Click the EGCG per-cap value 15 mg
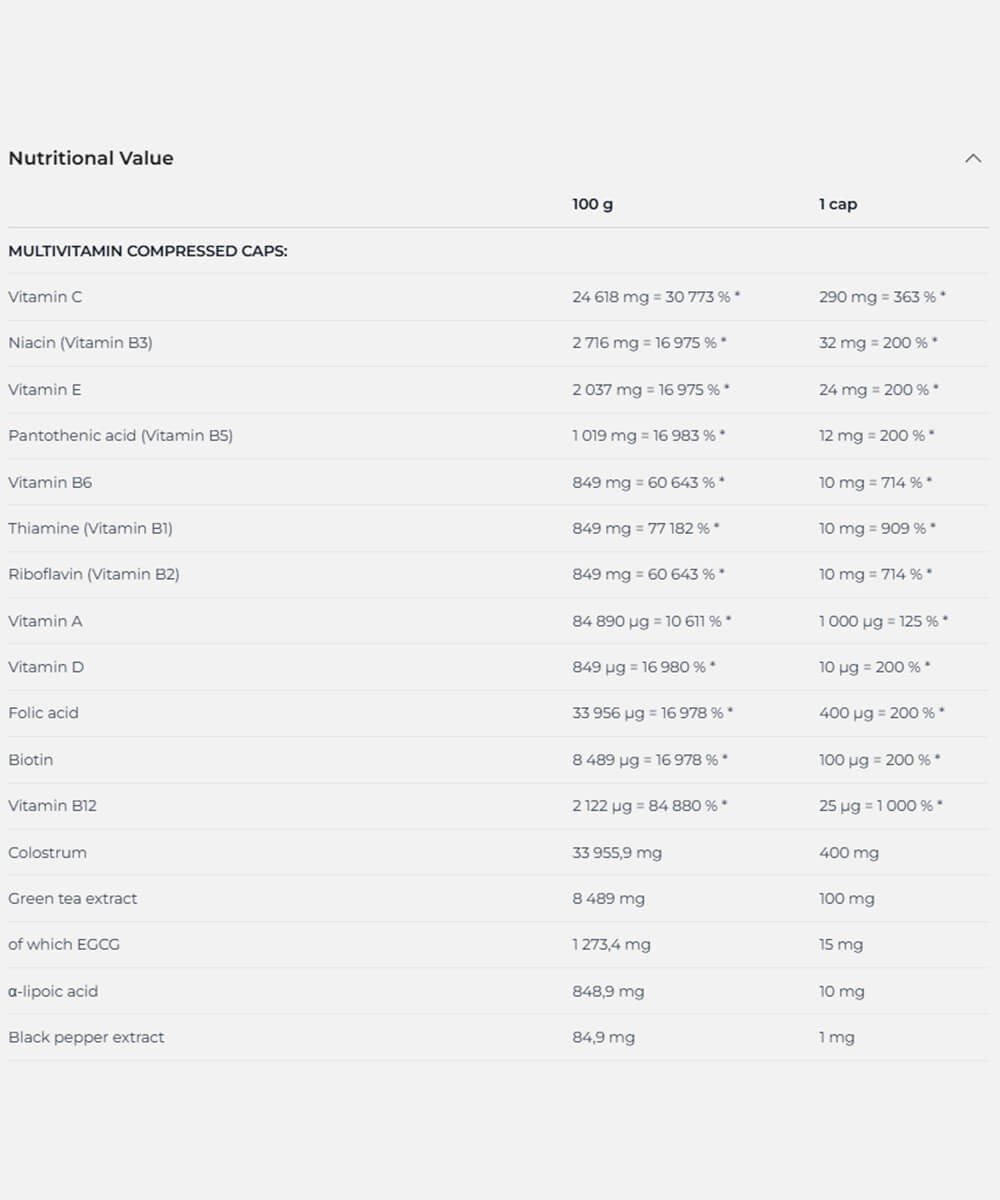This screenshot has width=1000, height=1200. 841,945
